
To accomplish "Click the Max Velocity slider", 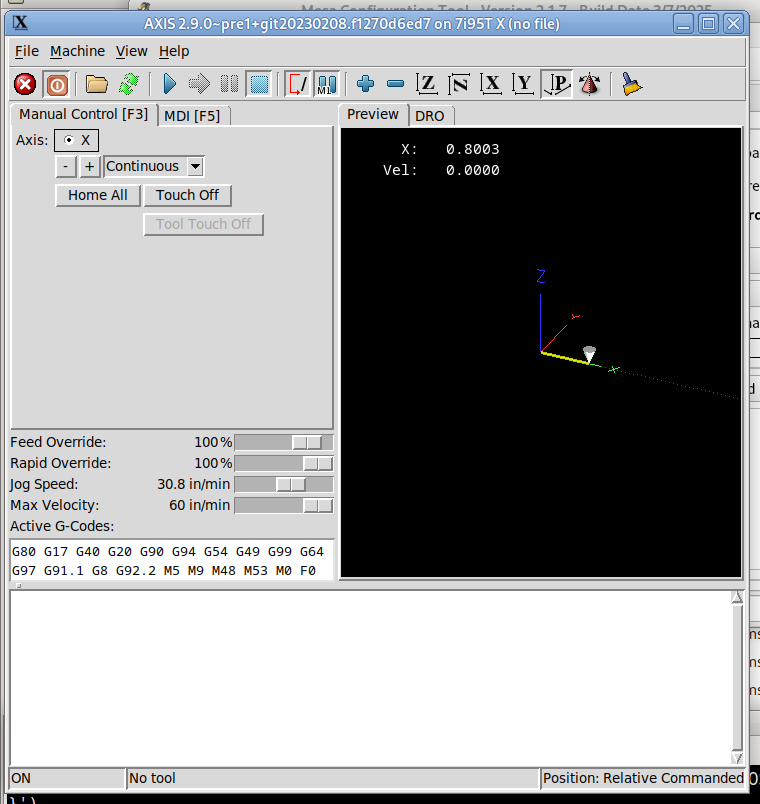I will click(x=284, y=506).
